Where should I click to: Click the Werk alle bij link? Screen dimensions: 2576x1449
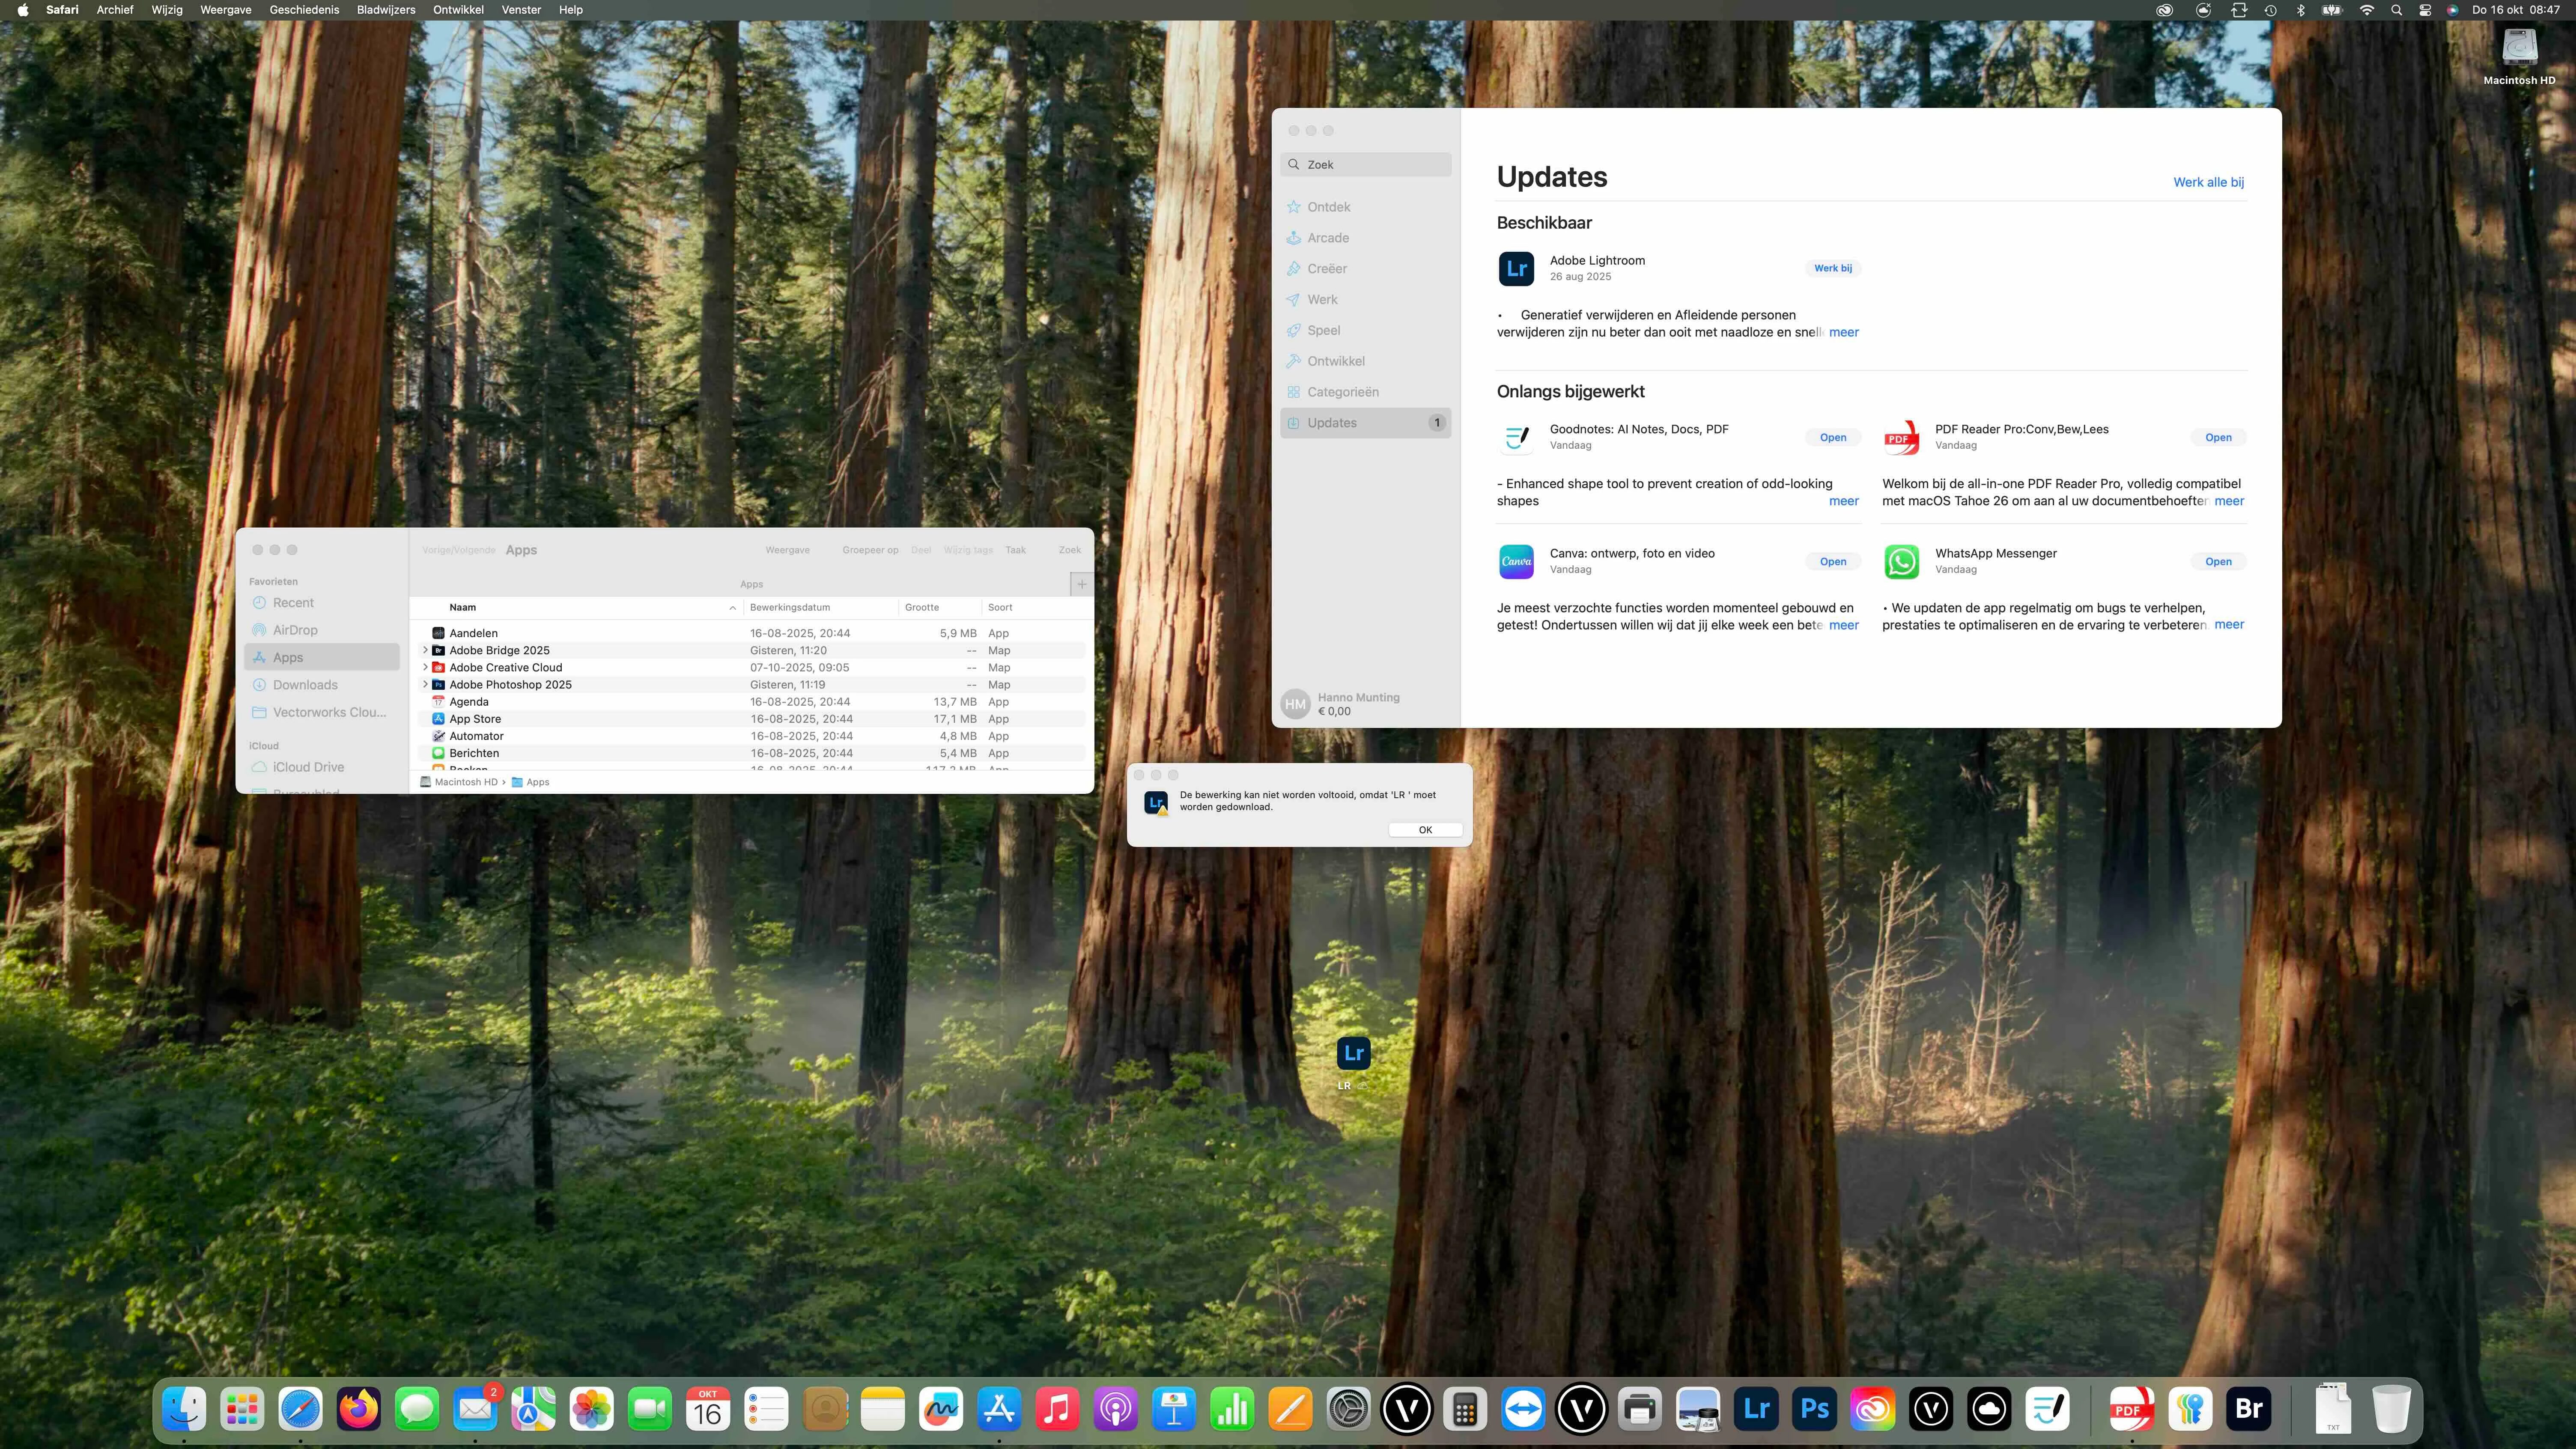coord(2208,182)
